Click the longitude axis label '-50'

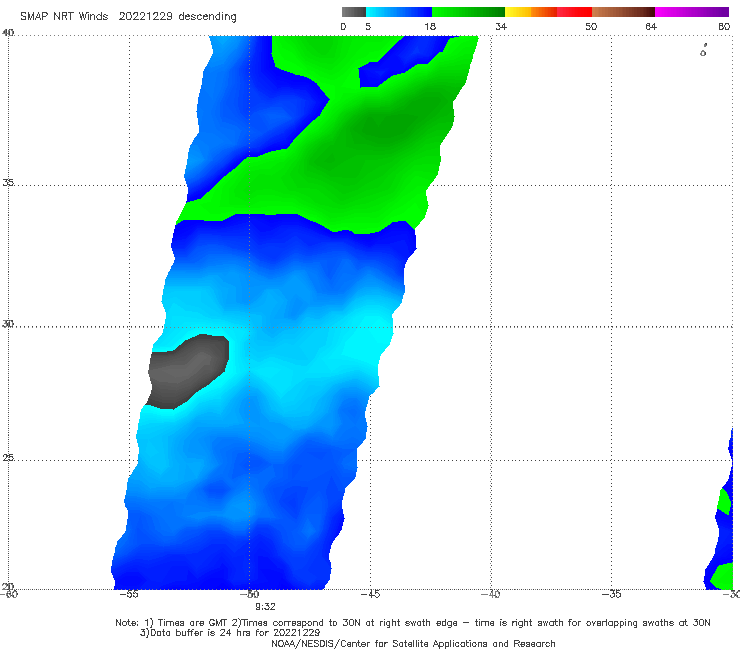250,594
